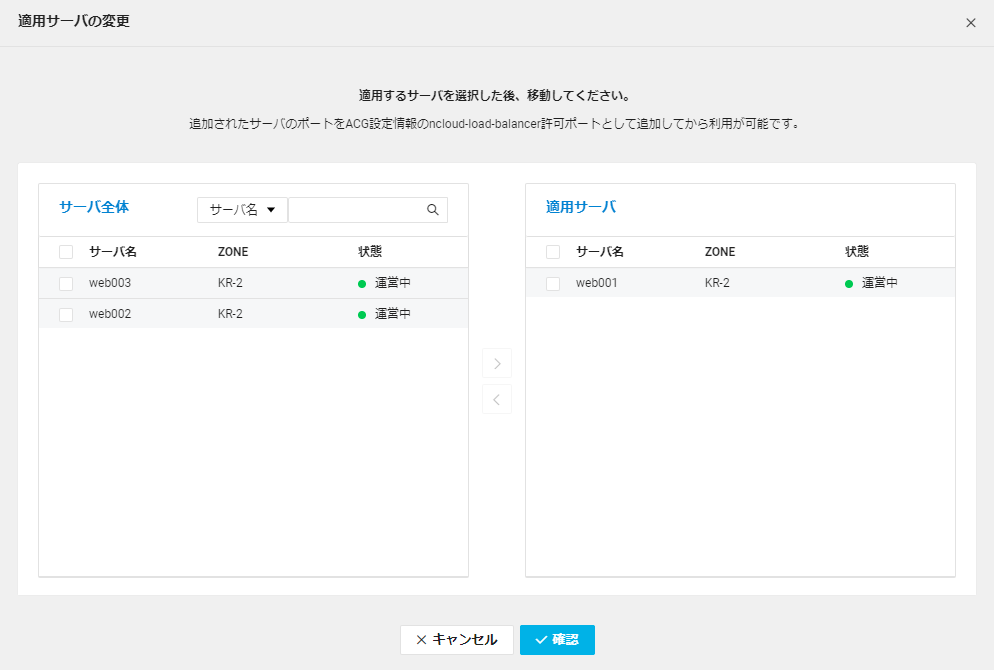The height and width of the screenshot is (670, 994).
Task: Tick the select-all checkbox in サーバ全体 header
Action: [x=66, y=252]
